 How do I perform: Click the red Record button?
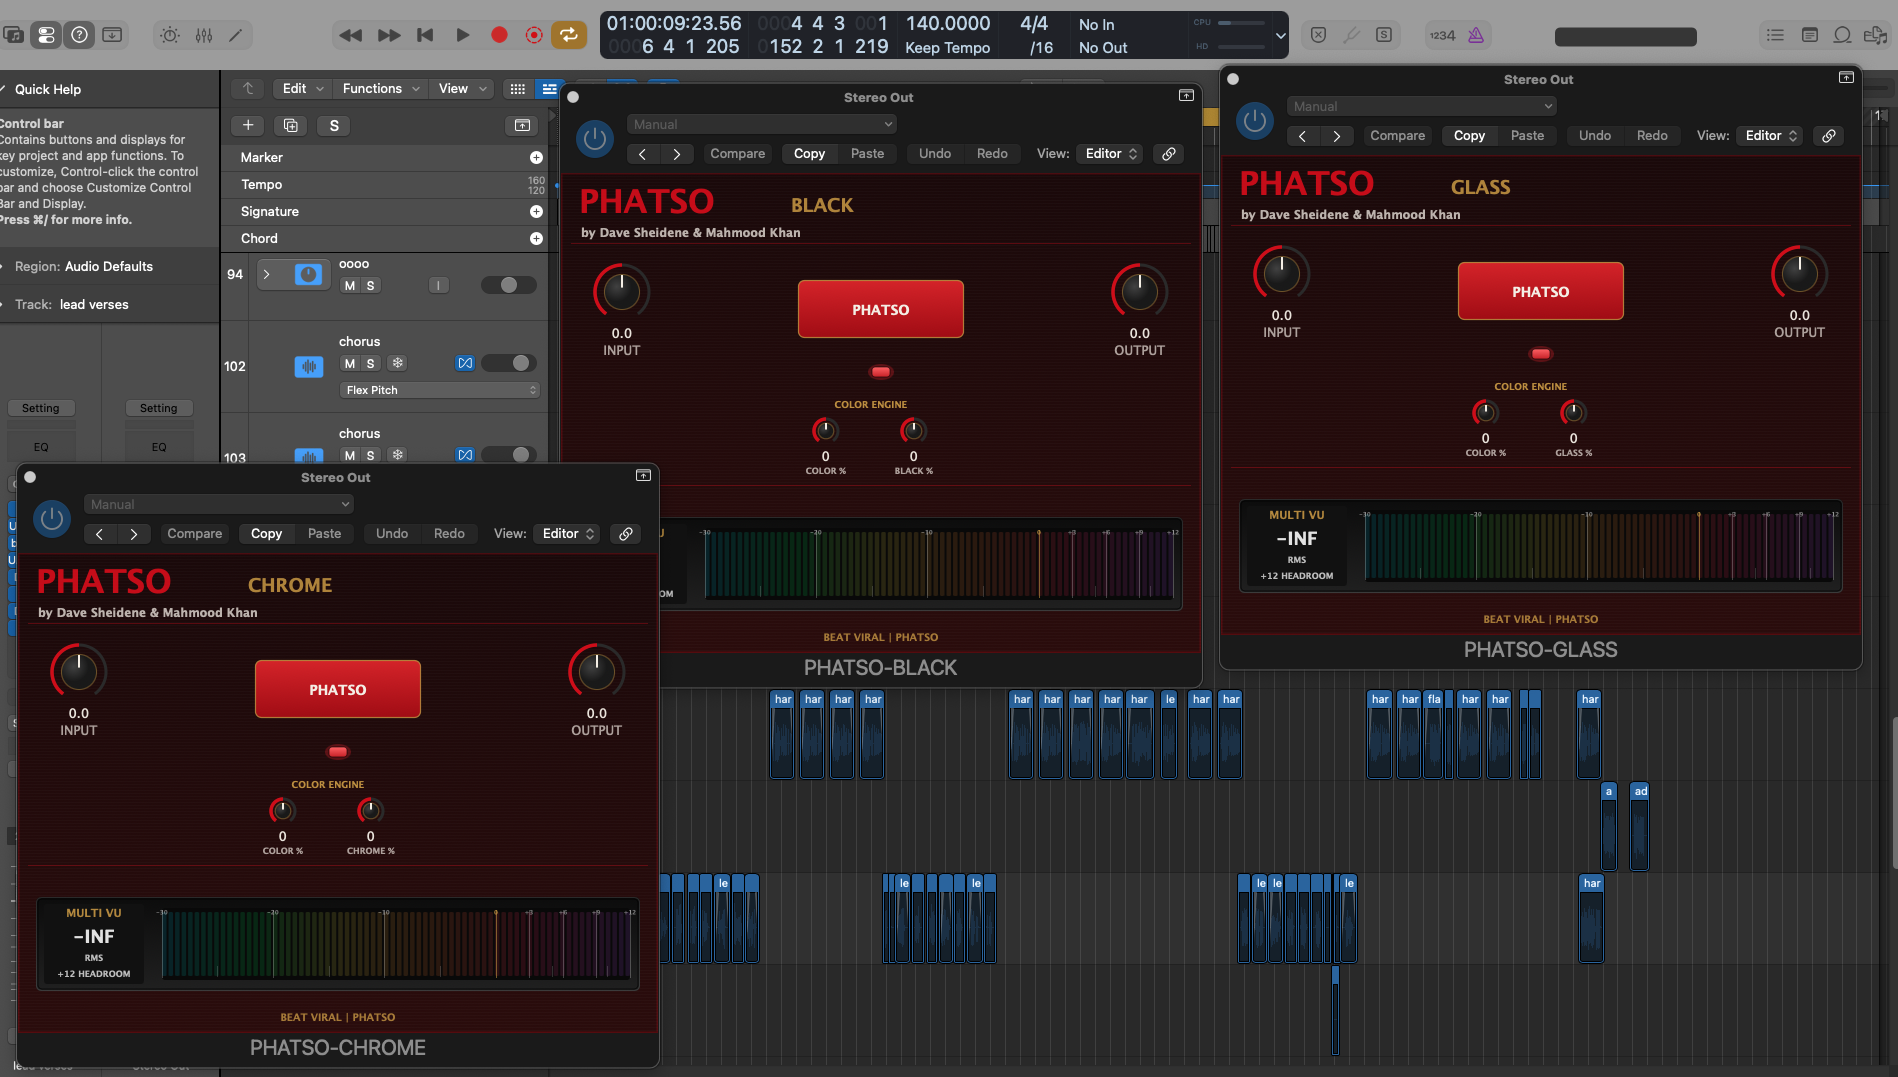[x=499, y=35]
